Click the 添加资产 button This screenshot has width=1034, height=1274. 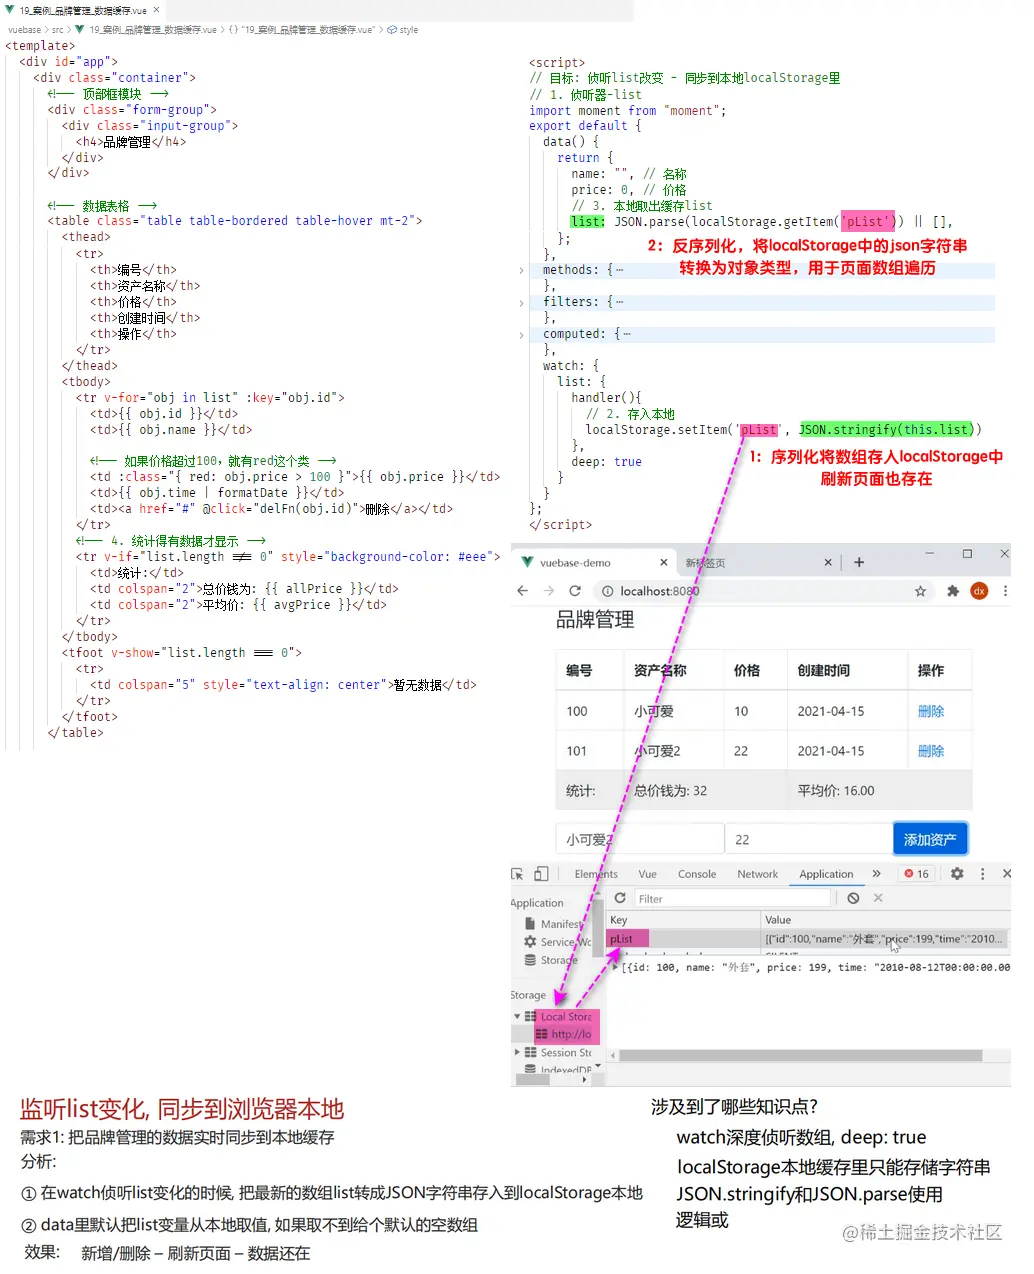tap(930, 840)
